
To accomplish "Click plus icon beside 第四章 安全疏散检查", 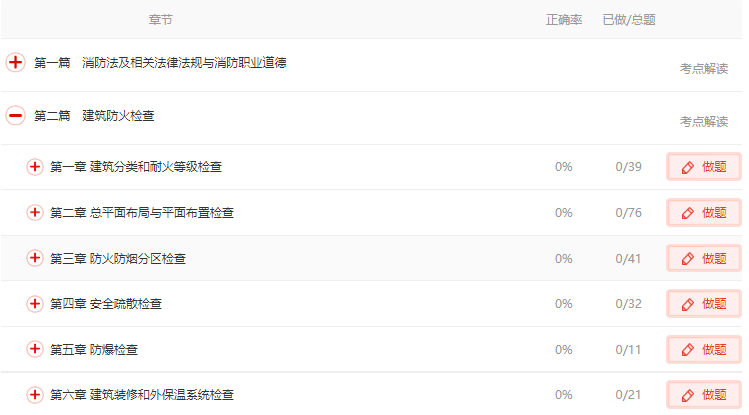I will tap(34, 304).
